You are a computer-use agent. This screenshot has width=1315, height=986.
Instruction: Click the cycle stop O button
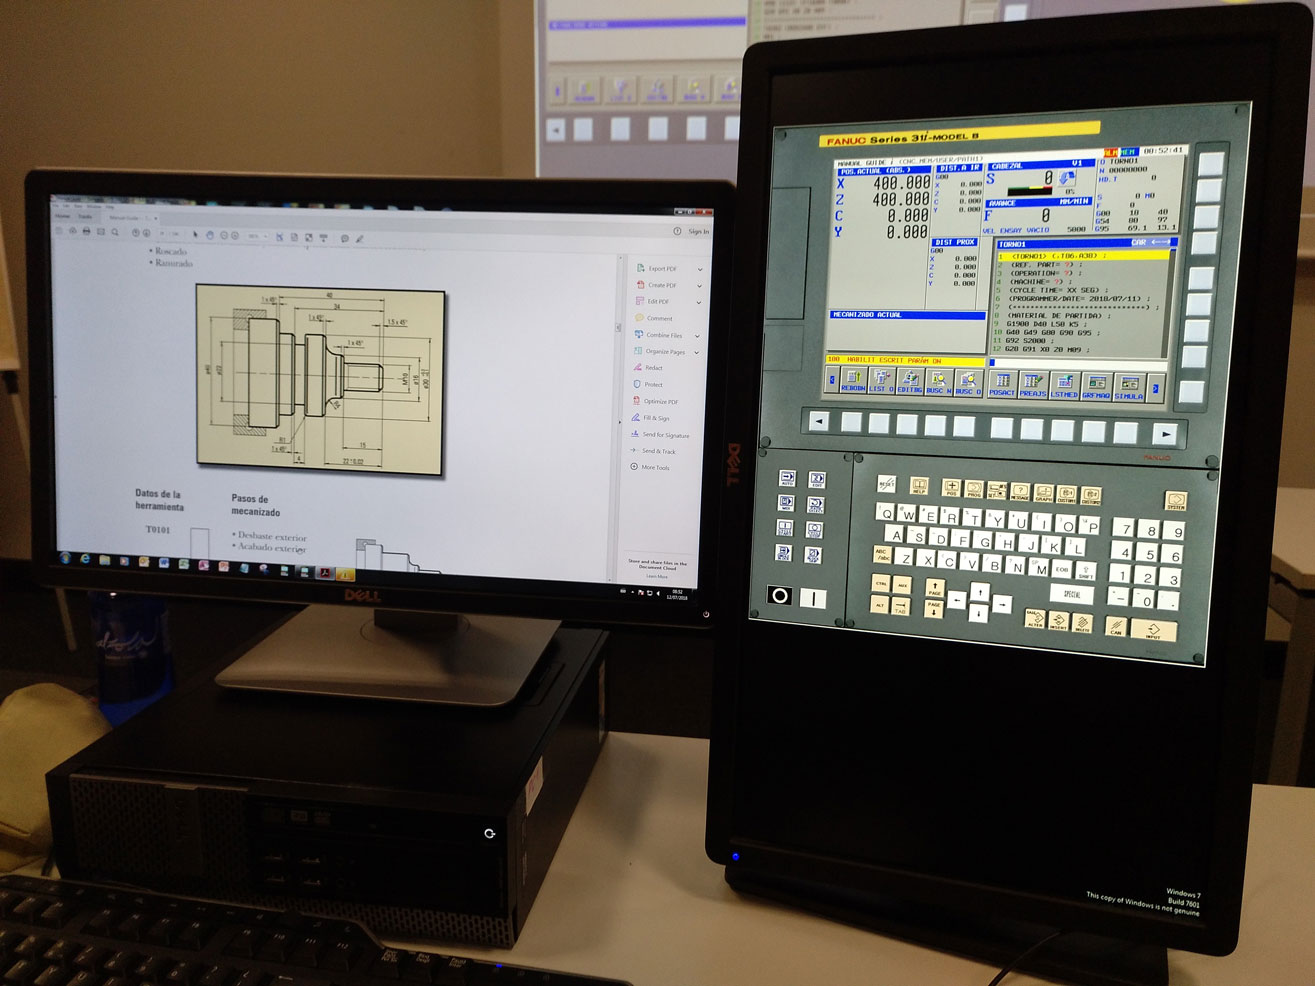[780, 595]
